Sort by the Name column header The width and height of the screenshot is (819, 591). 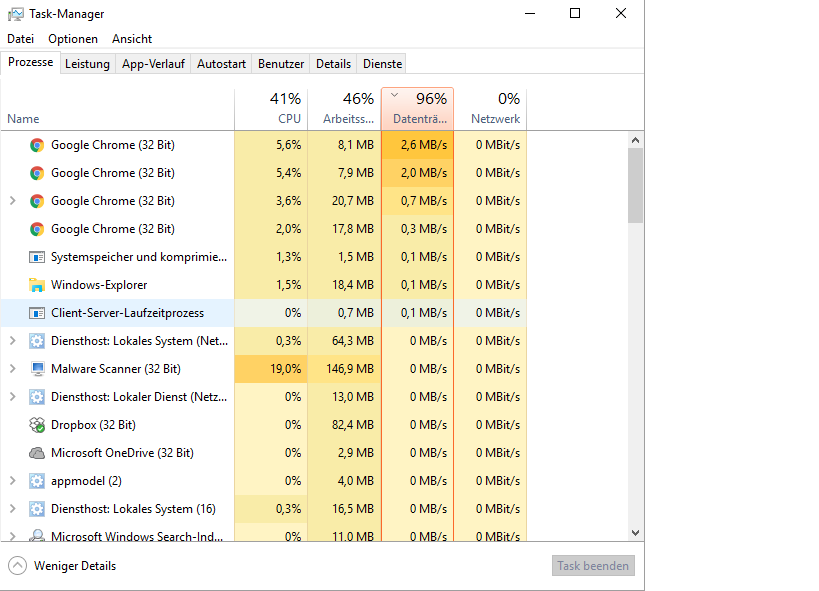118,109
